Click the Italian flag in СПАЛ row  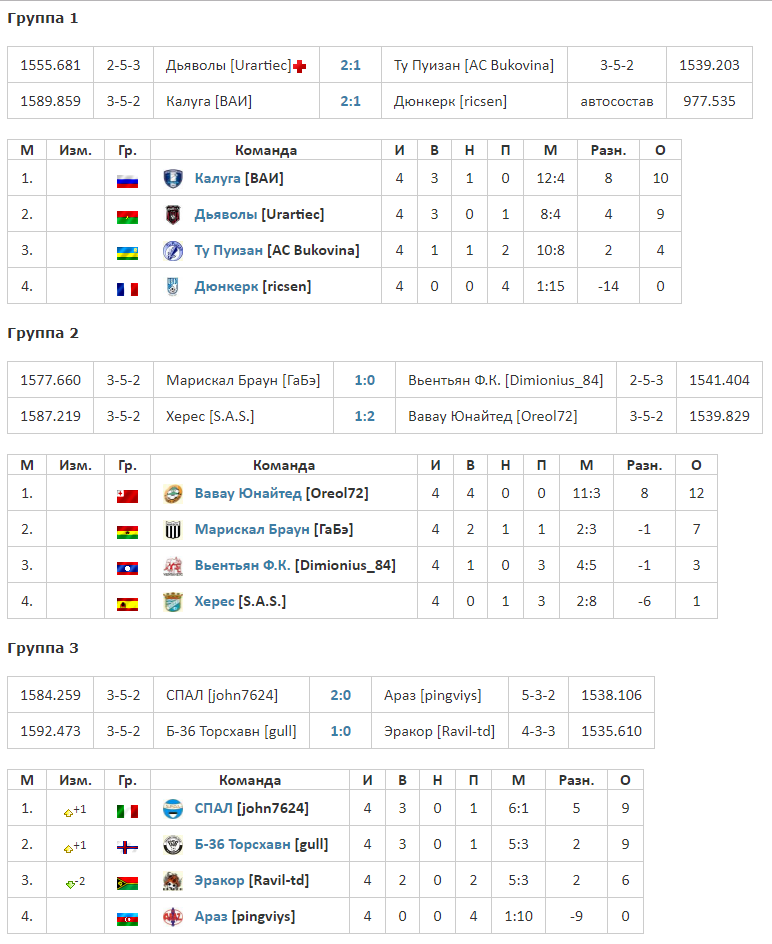[x=127, y=809]
